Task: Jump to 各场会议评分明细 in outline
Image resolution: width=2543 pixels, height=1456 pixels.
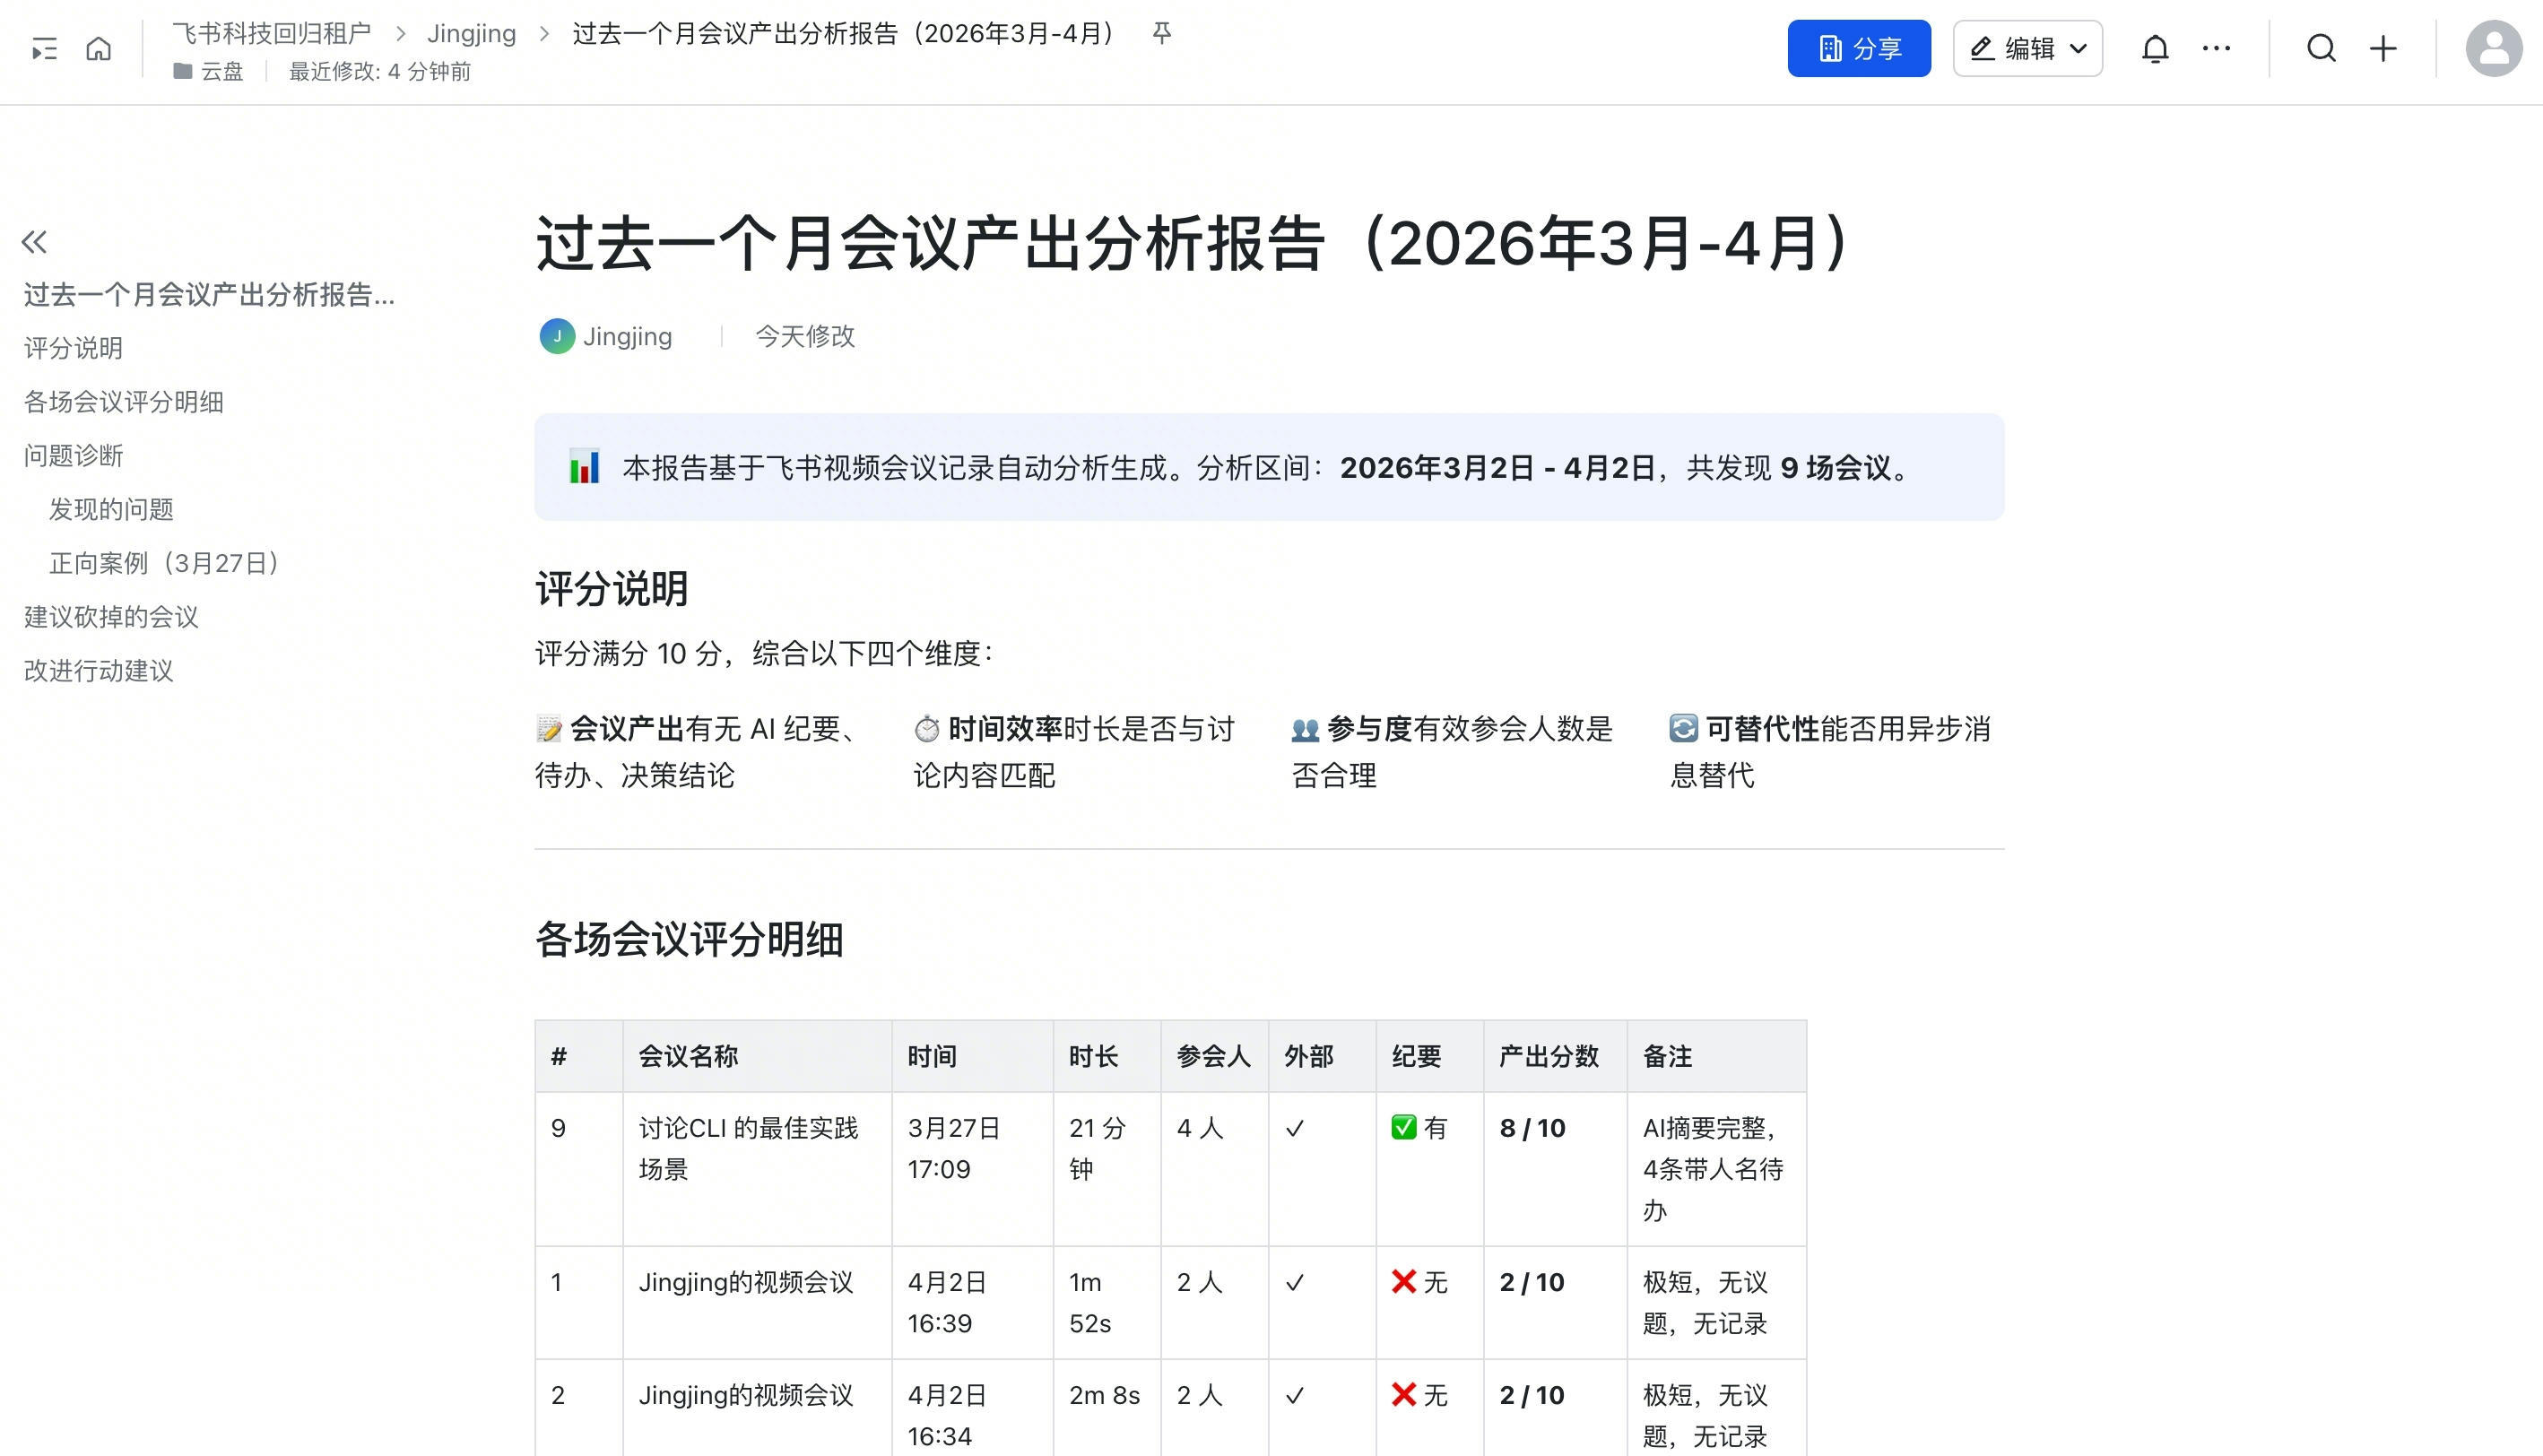Action: point(123,402)
